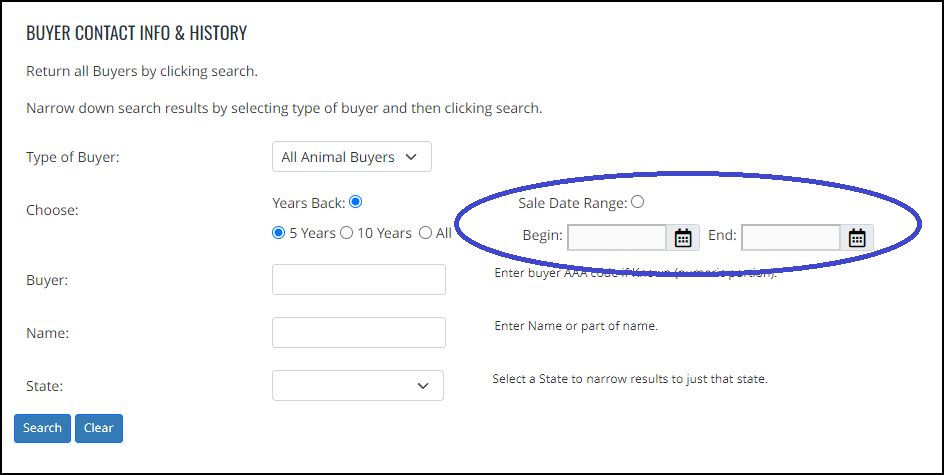Image resolution: width=944 pixels, height=475 pixels.
Task: Click into the End date field
Action: coord(791,237)
